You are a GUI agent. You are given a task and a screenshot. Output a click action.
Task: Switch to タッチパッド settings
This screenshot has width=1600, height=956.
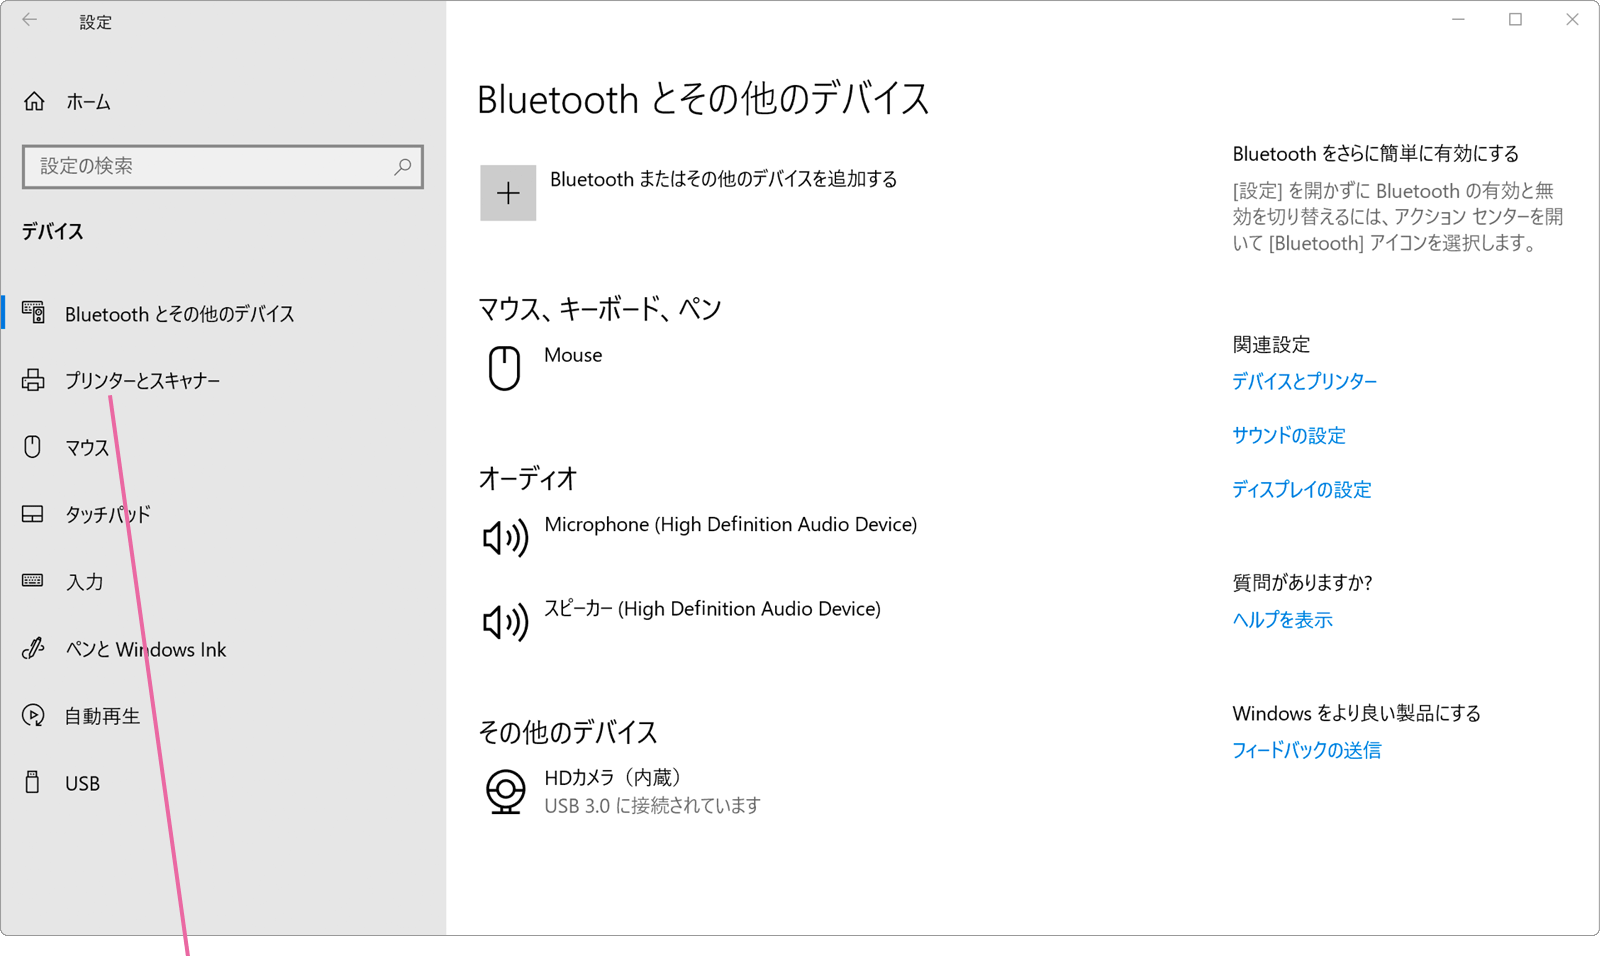[107, 515]
